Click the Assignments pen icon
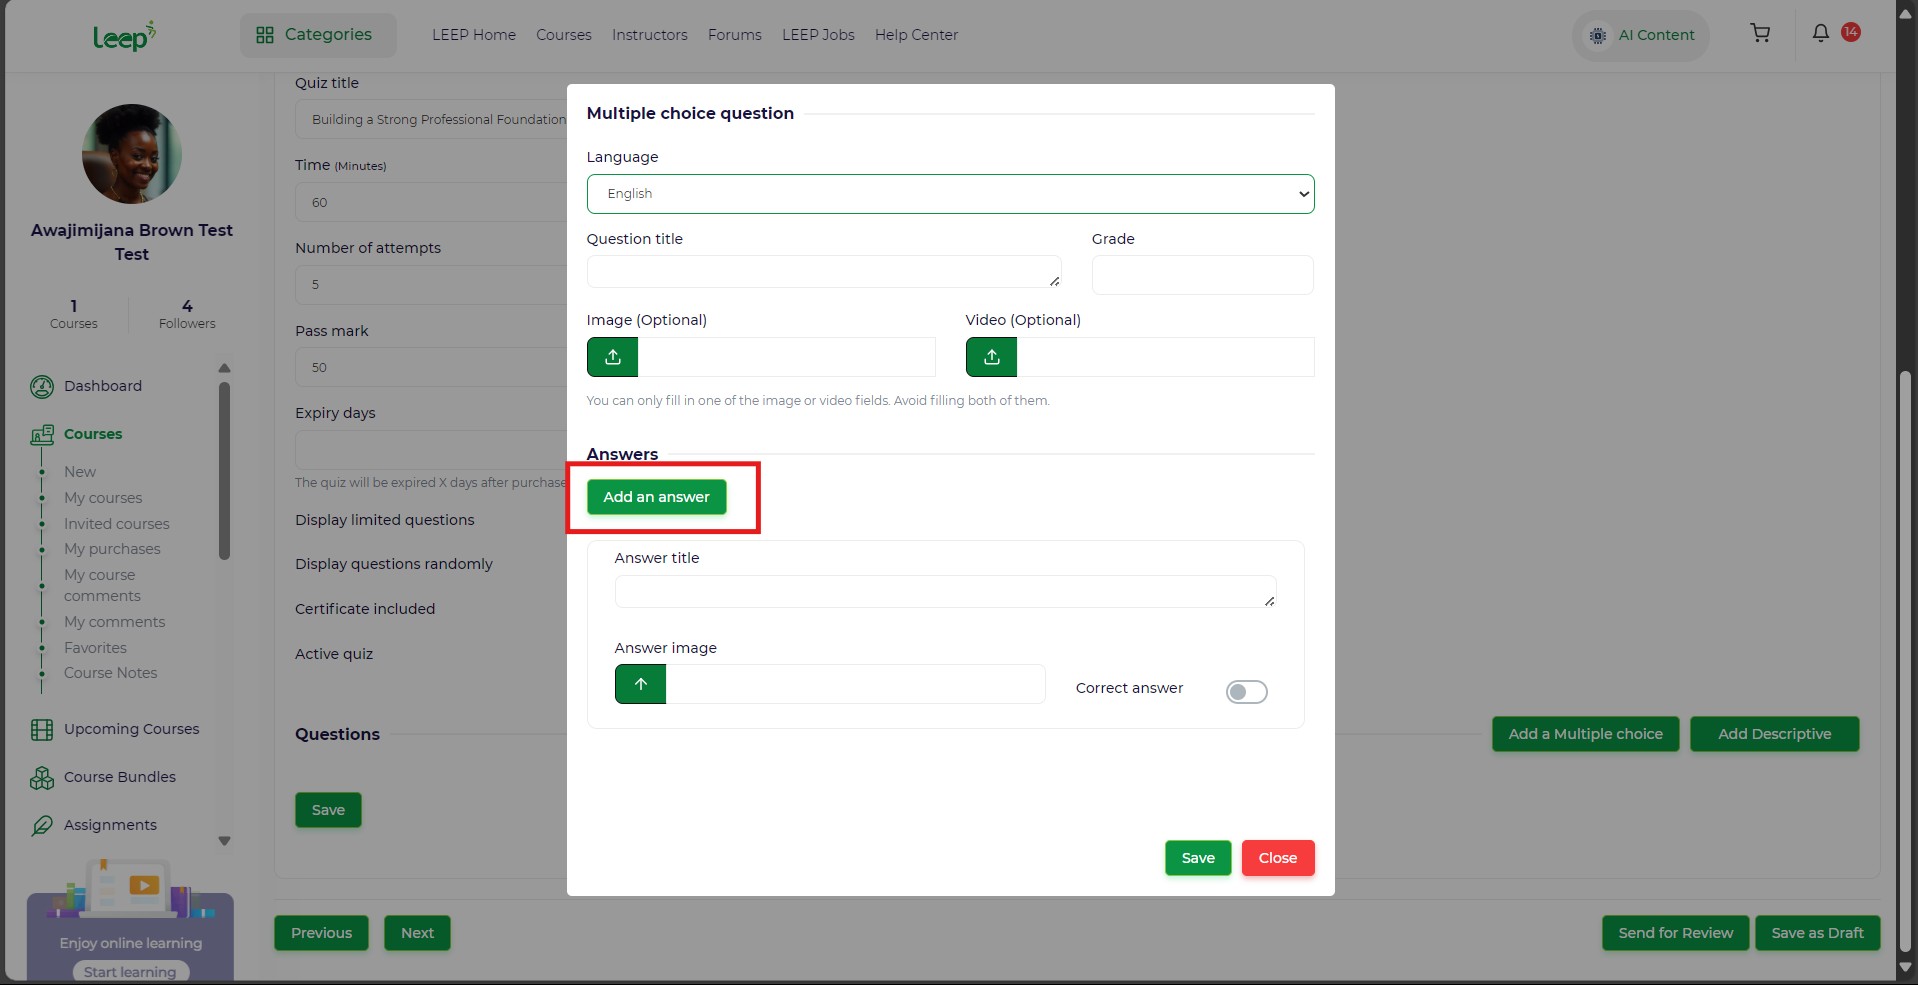 [x=42, y=826]
